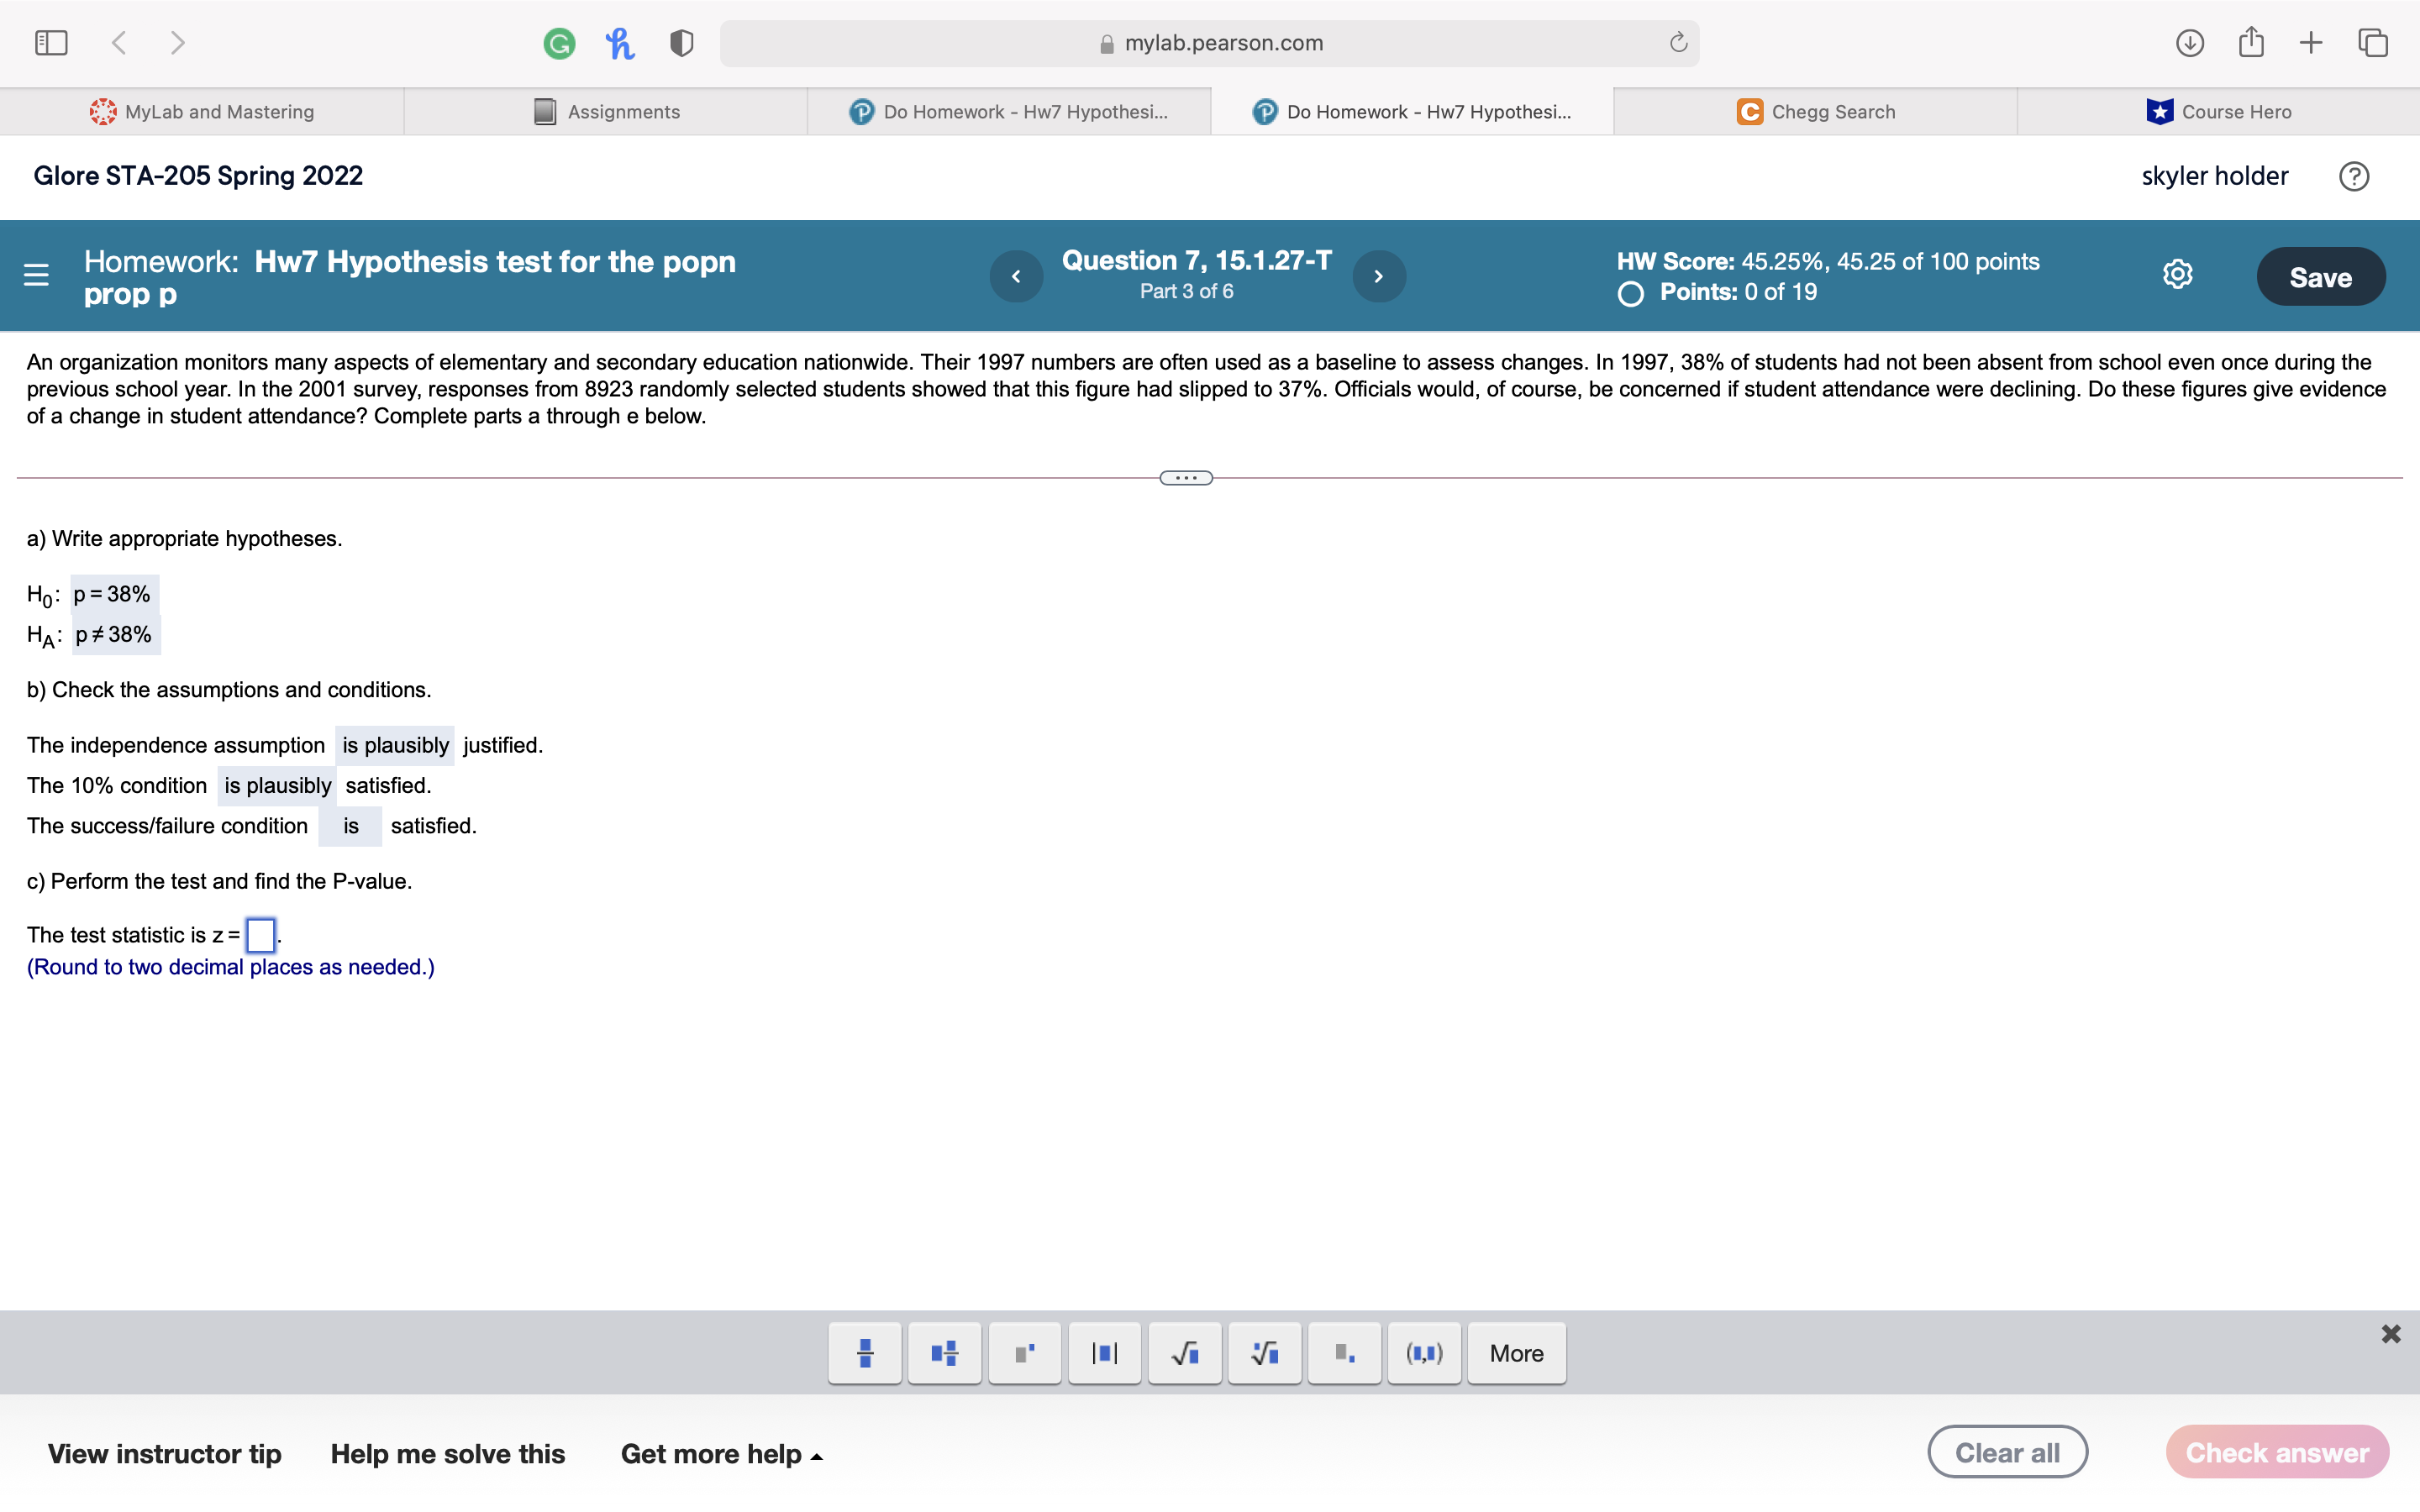Open the 'Get more help' dropdown

(x=722, y=1453)
